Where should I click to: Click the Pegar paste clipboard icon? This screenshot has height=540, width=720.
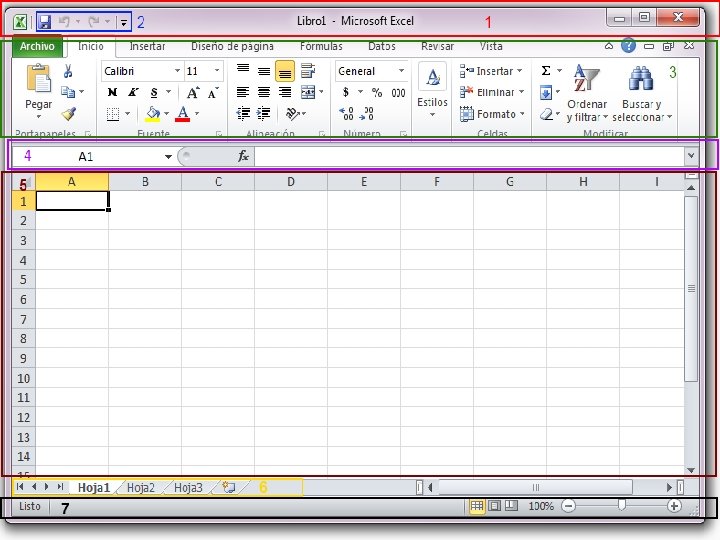(39, 78)
